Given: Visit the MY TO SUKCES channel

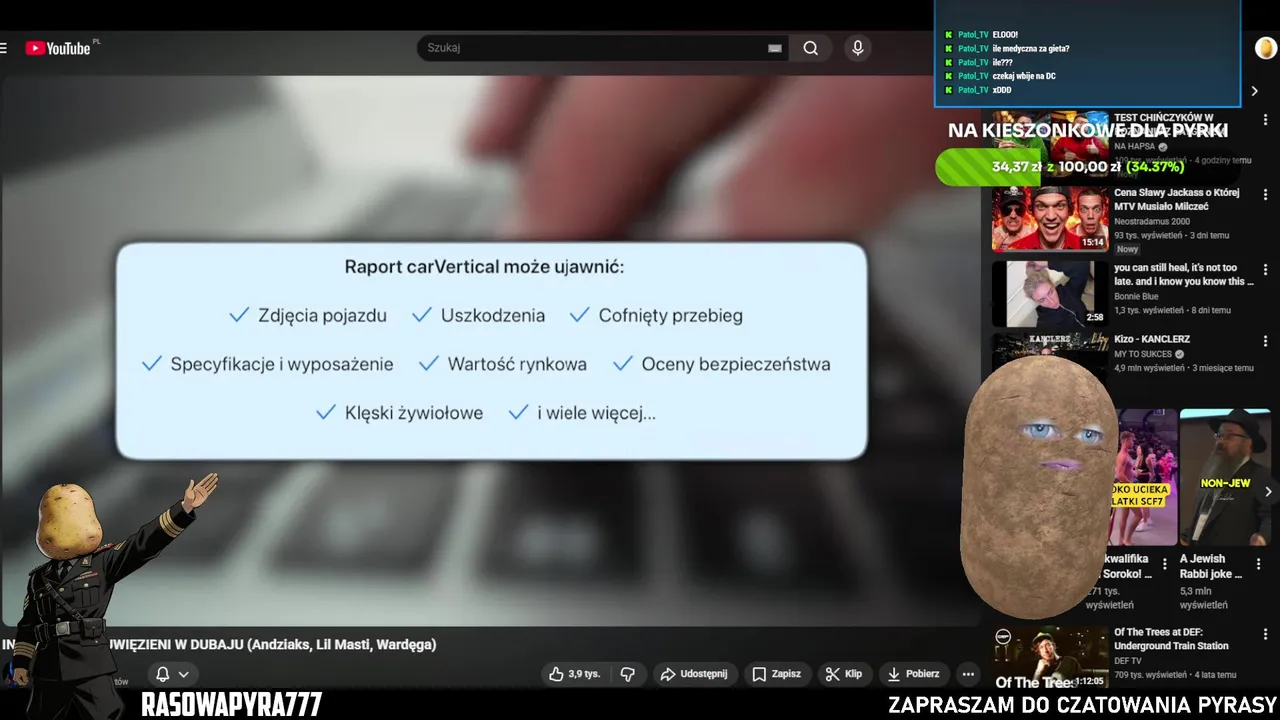Looking at the screenshot, I should point(1143,354).
